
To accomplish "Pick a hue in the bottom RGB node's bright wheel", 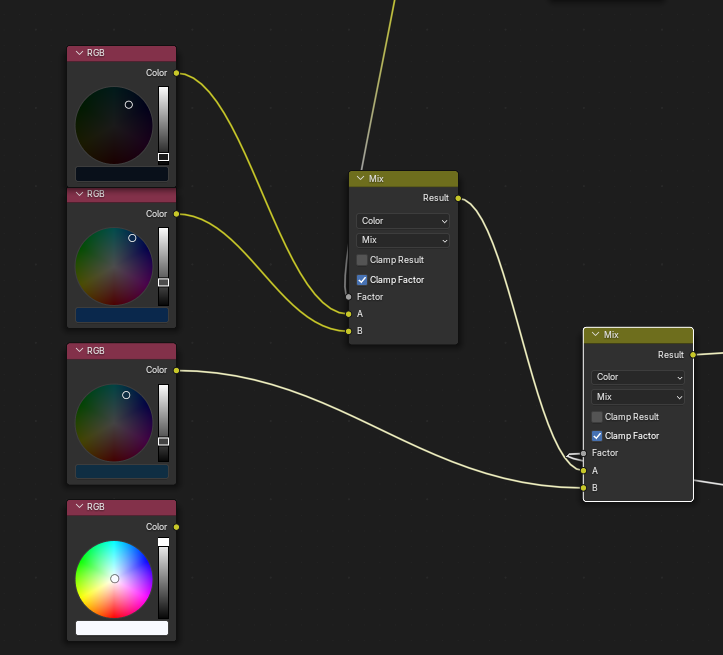I will [114, 579].
